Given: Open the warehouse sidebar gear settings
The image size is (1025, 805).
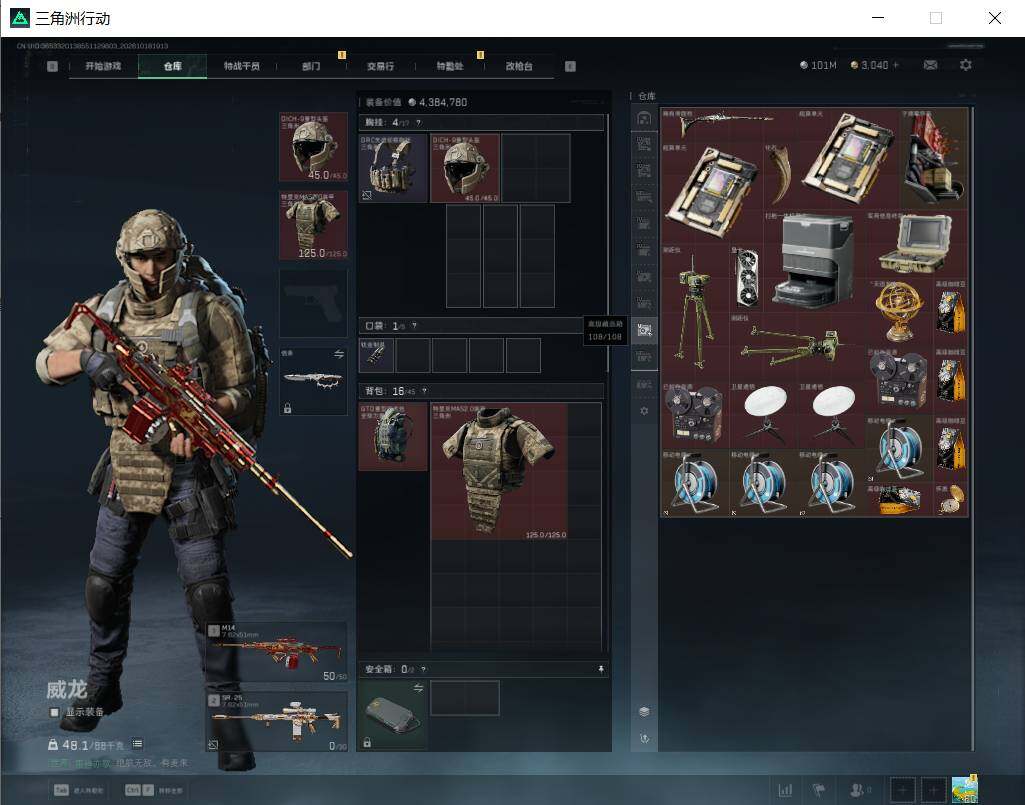Looking at the screenshot, I should [644, 411].
